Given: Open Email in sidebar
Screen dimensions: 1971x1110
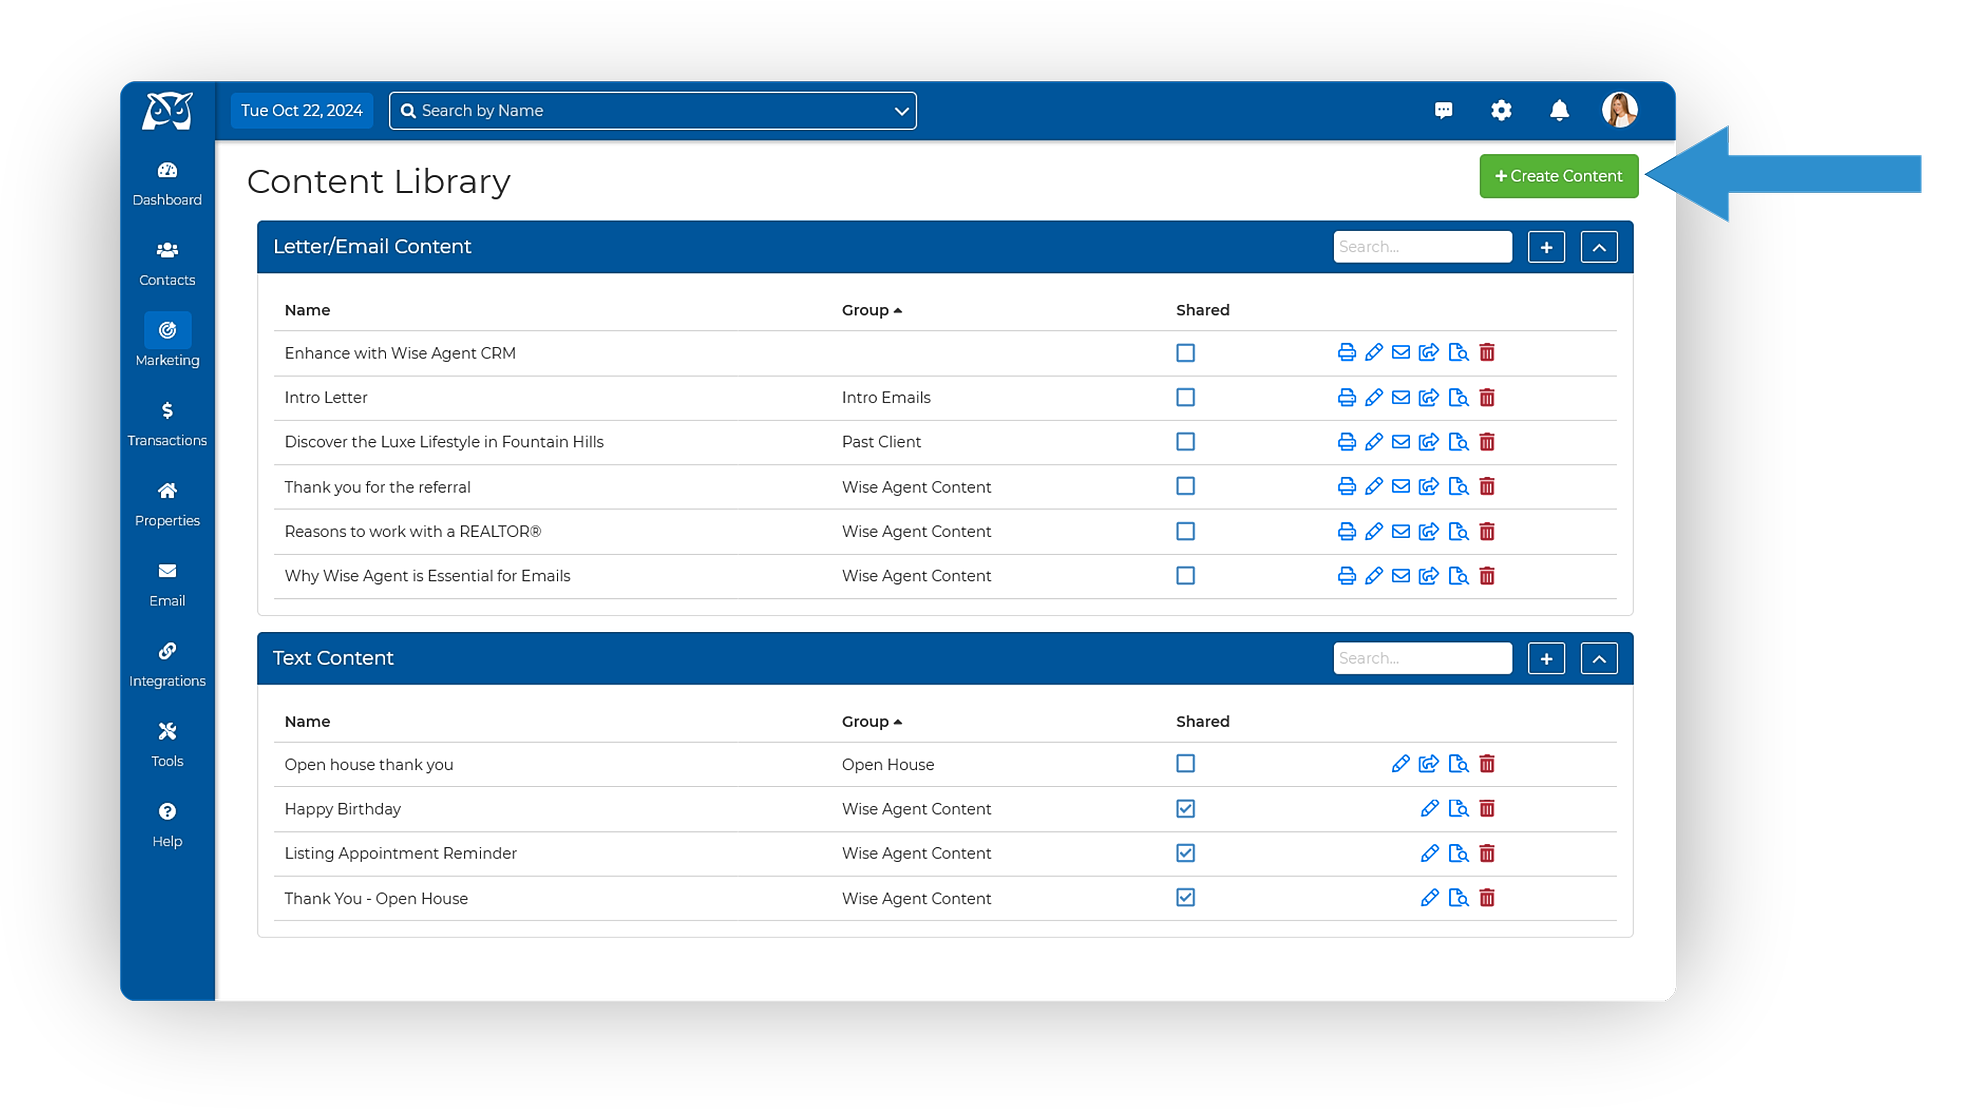Looking at the screenshot, I should (x=167, y=584).
